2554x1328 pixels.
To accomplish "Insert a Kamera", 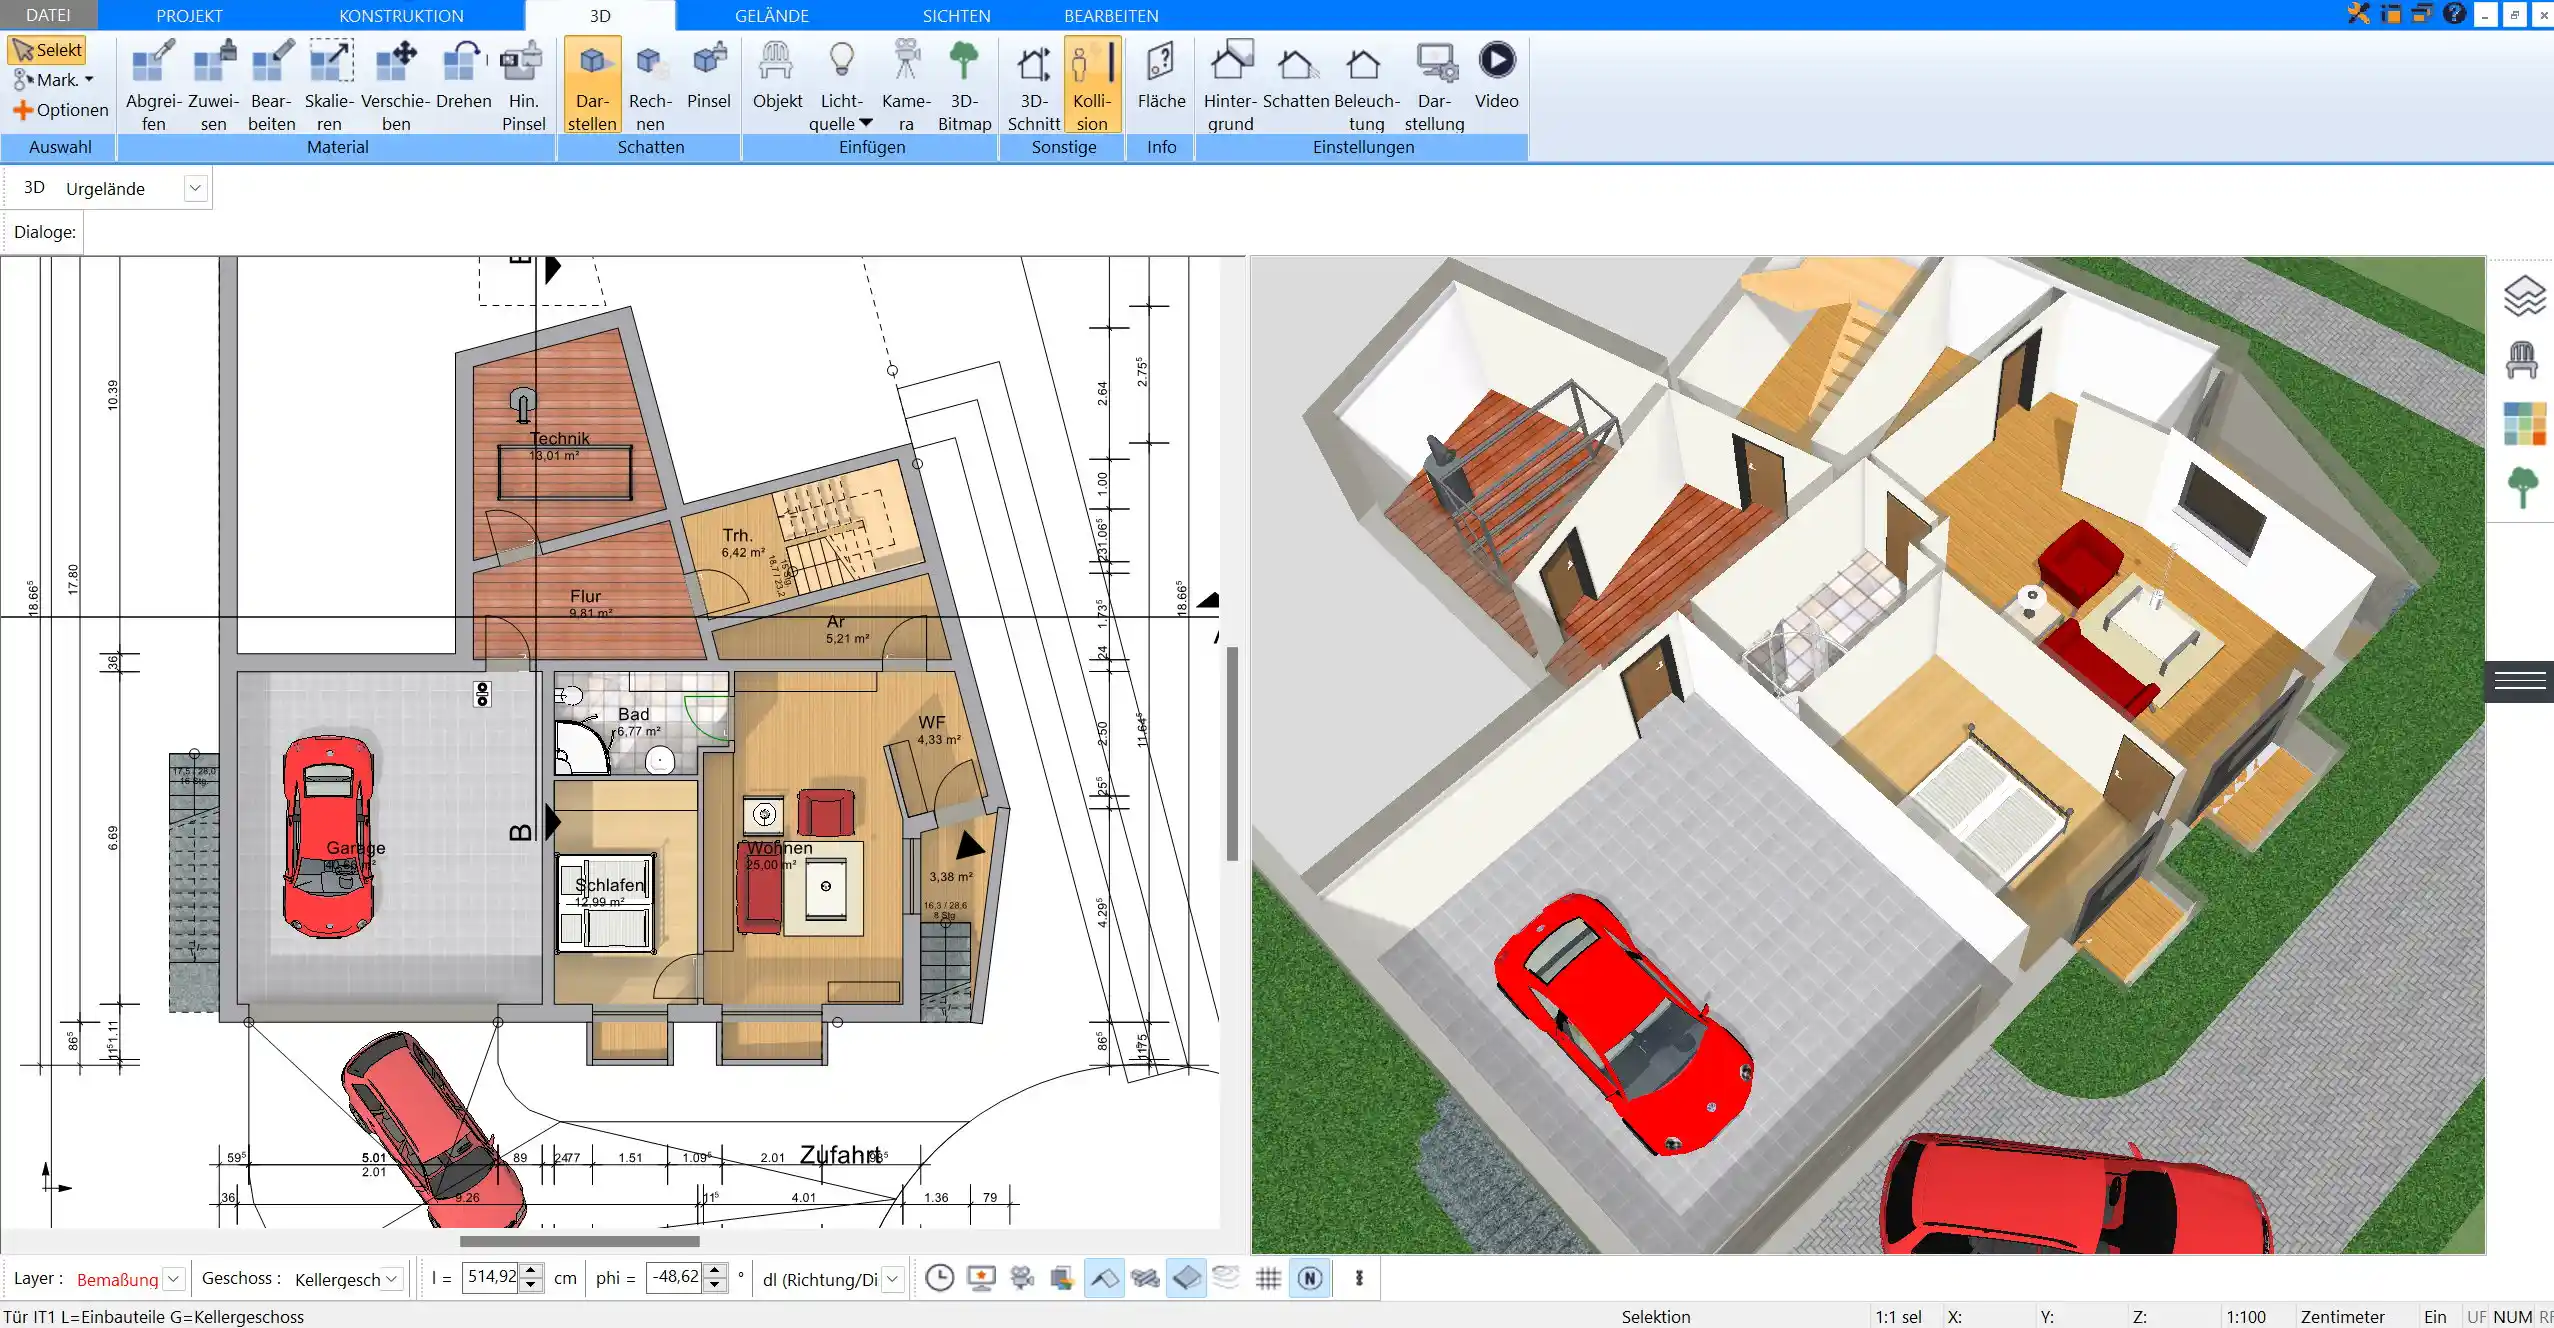I will pyautogui.click(x=906, y=85).
